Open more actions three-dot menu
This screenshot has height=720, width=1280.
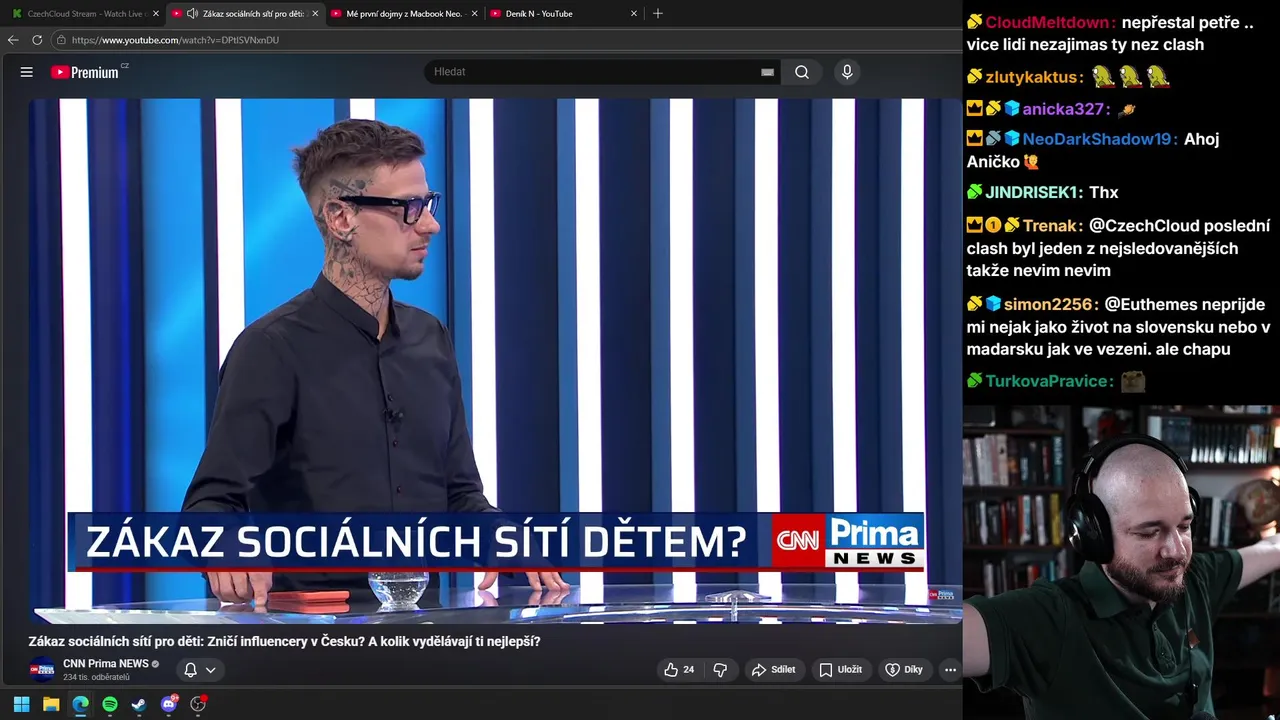point(950,670)
